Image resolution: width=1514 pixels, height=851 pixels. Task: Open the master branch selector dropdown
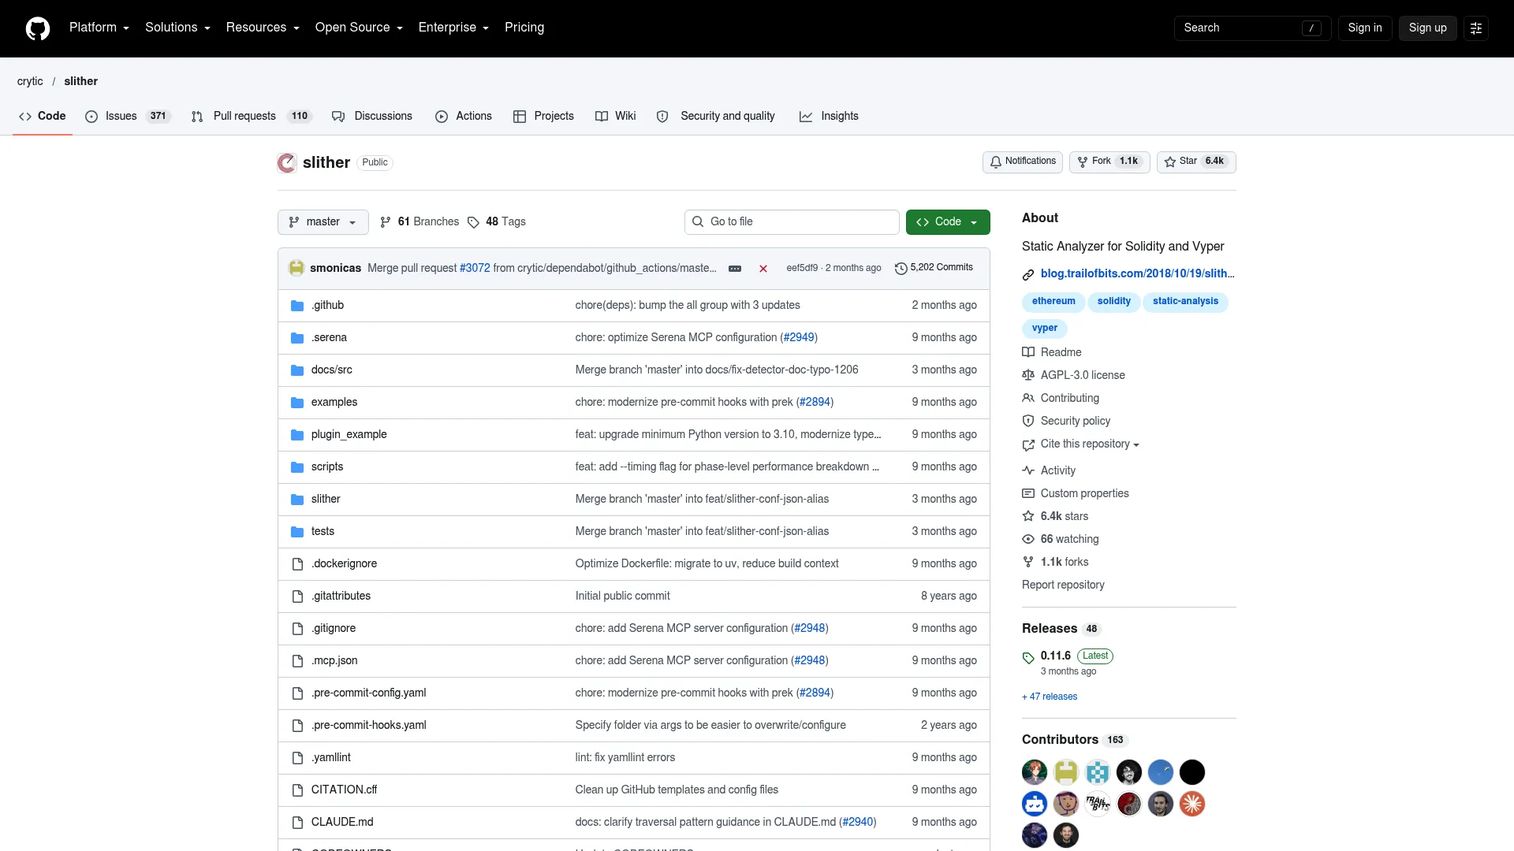(323, 222)
